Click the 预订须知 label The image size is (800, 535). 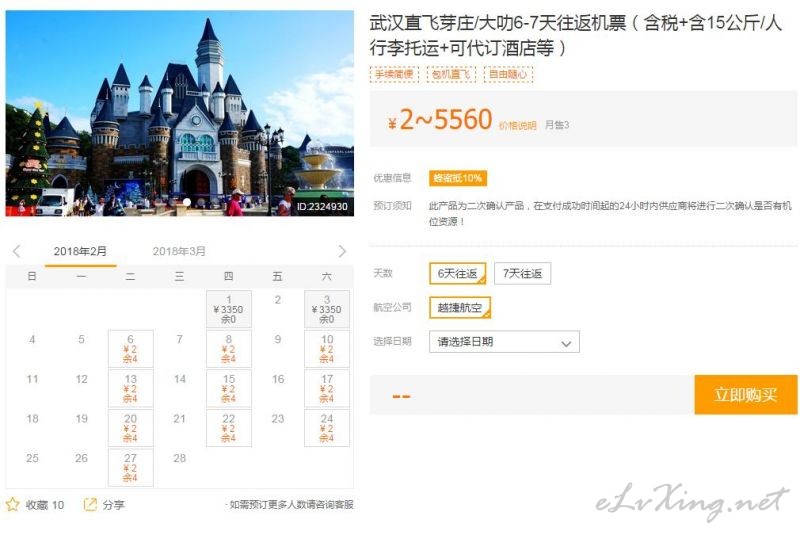392,206
